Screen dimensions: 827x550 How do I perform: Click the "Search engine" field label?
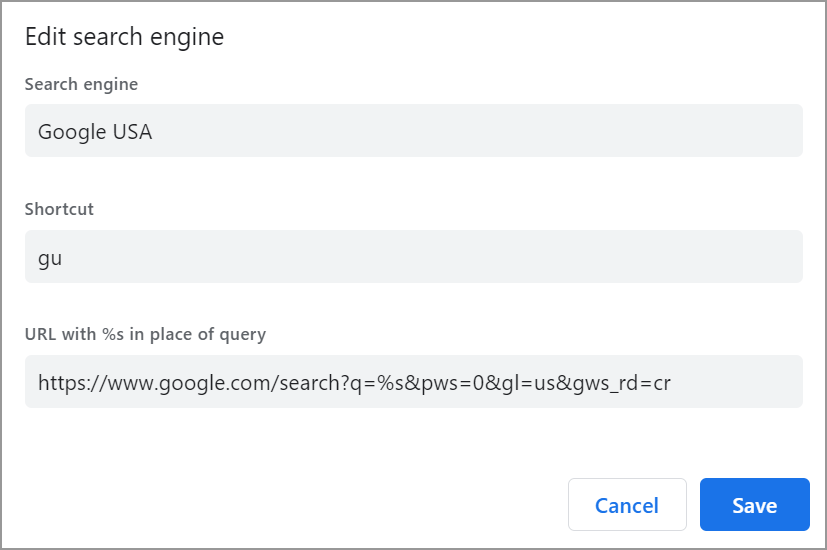pyautogui.click(x=81, y=84)
